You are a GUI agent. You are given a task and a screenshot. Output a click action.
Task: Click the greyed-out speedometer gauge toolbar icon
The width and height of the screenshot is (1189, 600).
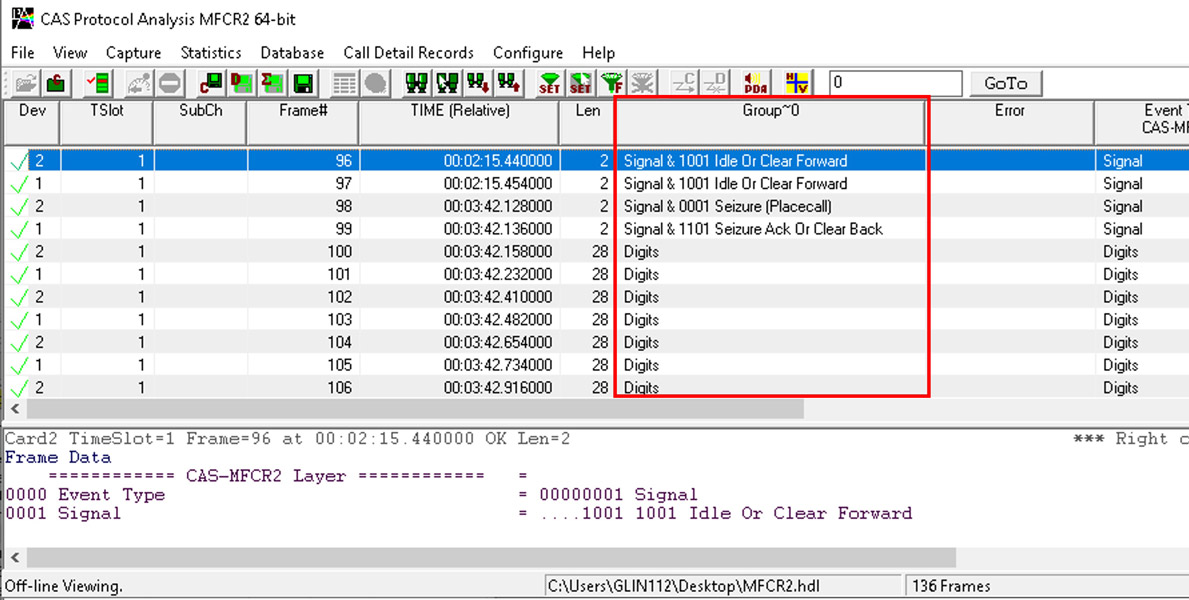[x=139, y=83]
